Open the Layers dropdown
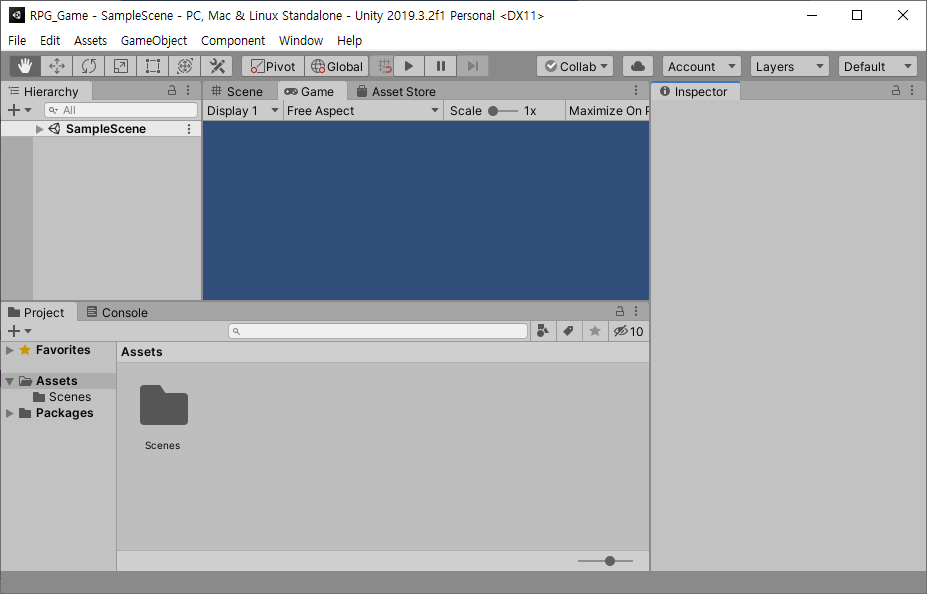Image resolution: width=927 pixels, height=594 pixels. (x=790, y=66)
